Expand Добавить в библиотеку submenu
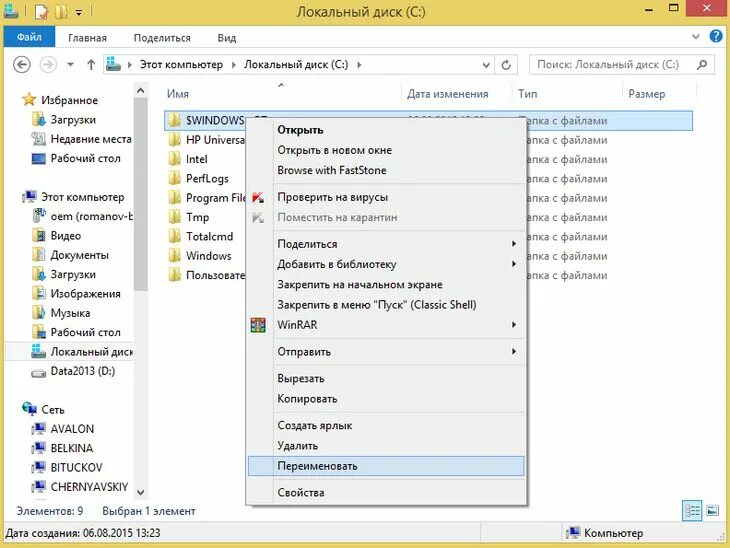The width and height of the screenshot is (730, 548). point(514,264)
